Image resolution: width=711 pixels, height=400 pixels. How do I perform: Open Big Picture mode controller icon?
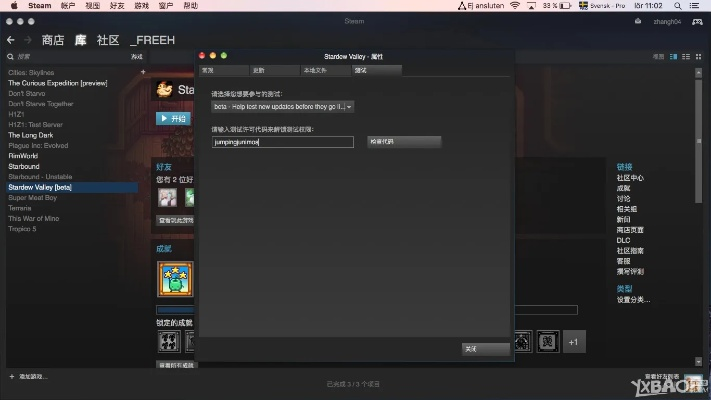click(x=697, y=22)
